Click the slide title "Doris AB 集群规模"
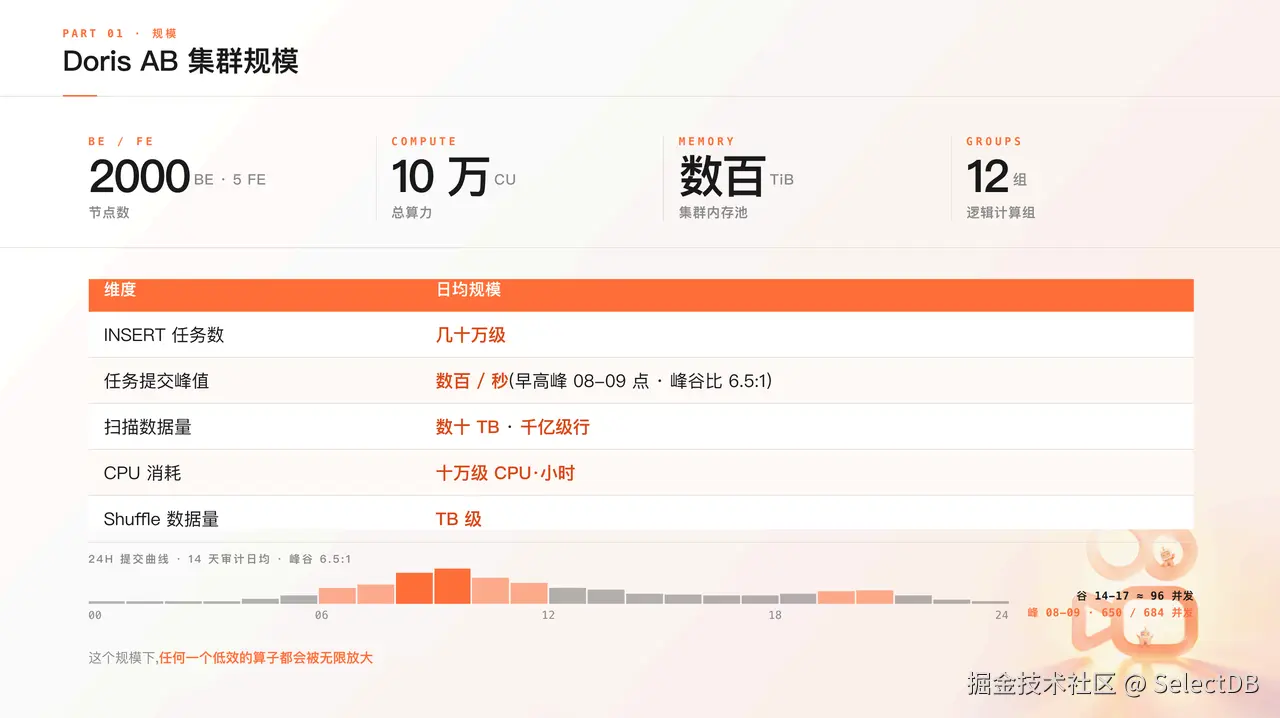1280x718 pixels. [180, 61]
